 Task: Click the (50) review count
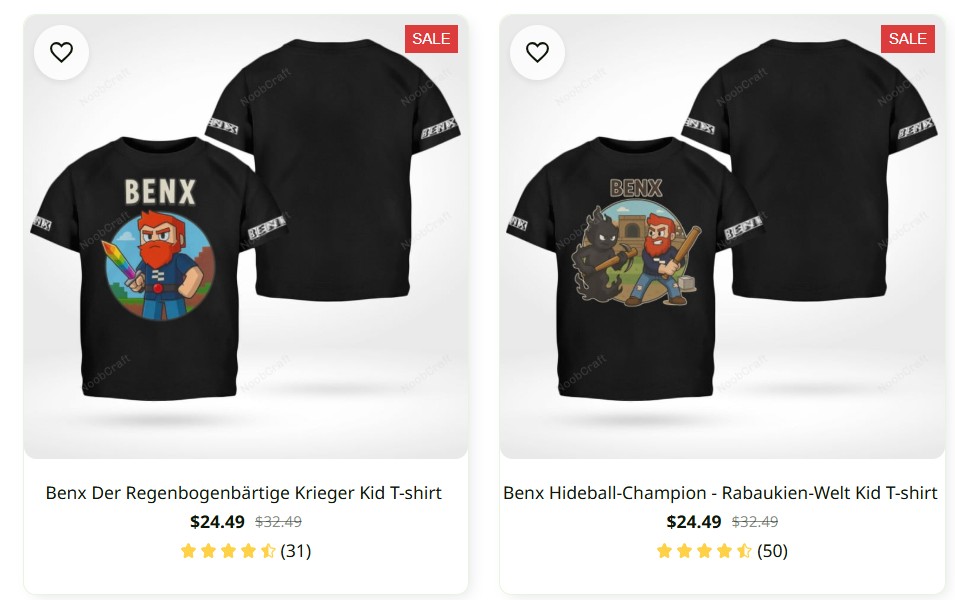772,551
